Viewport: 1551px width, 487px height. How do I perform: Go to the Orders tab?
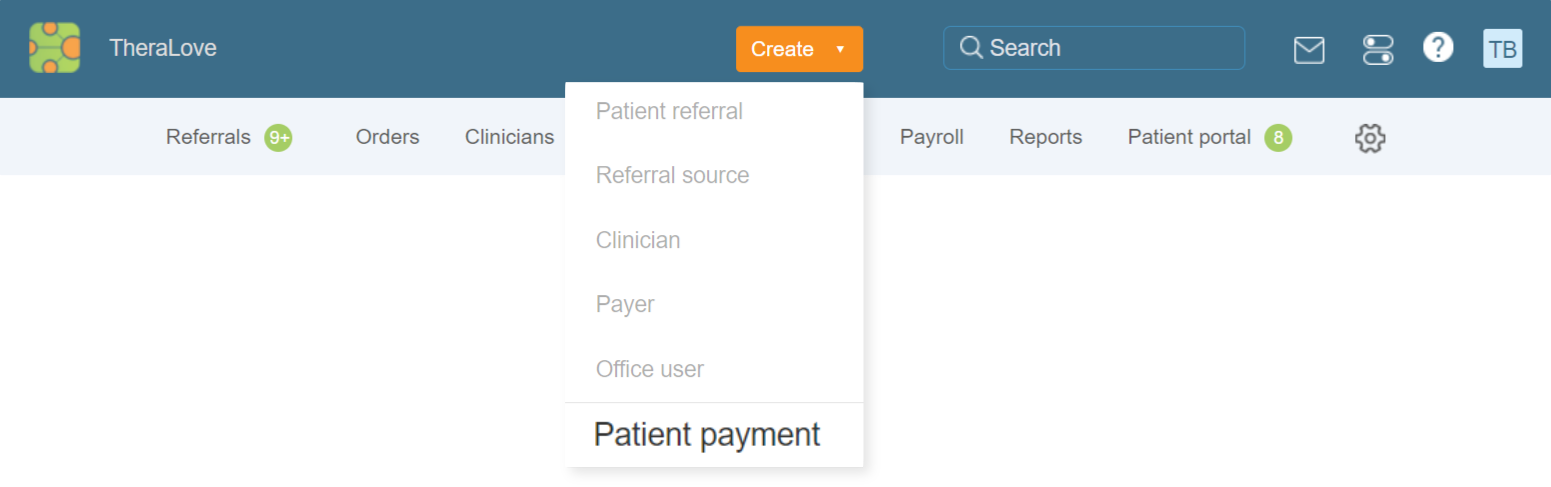[387, 137]
